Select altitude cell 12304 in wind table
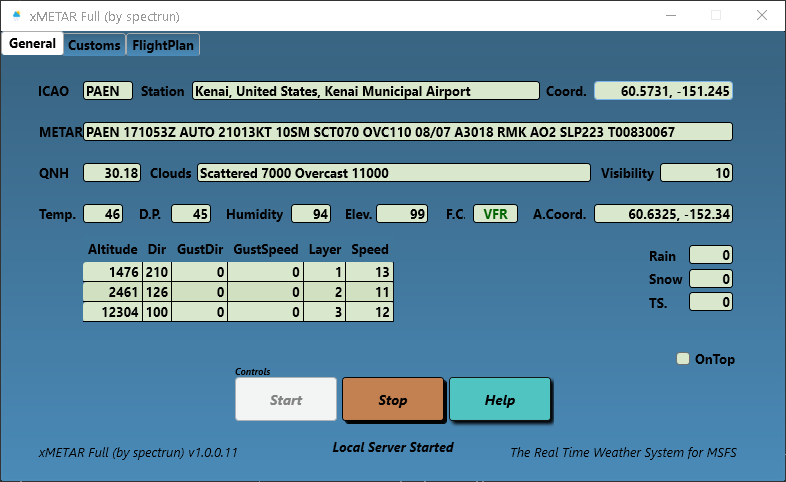 pos(113,312)
